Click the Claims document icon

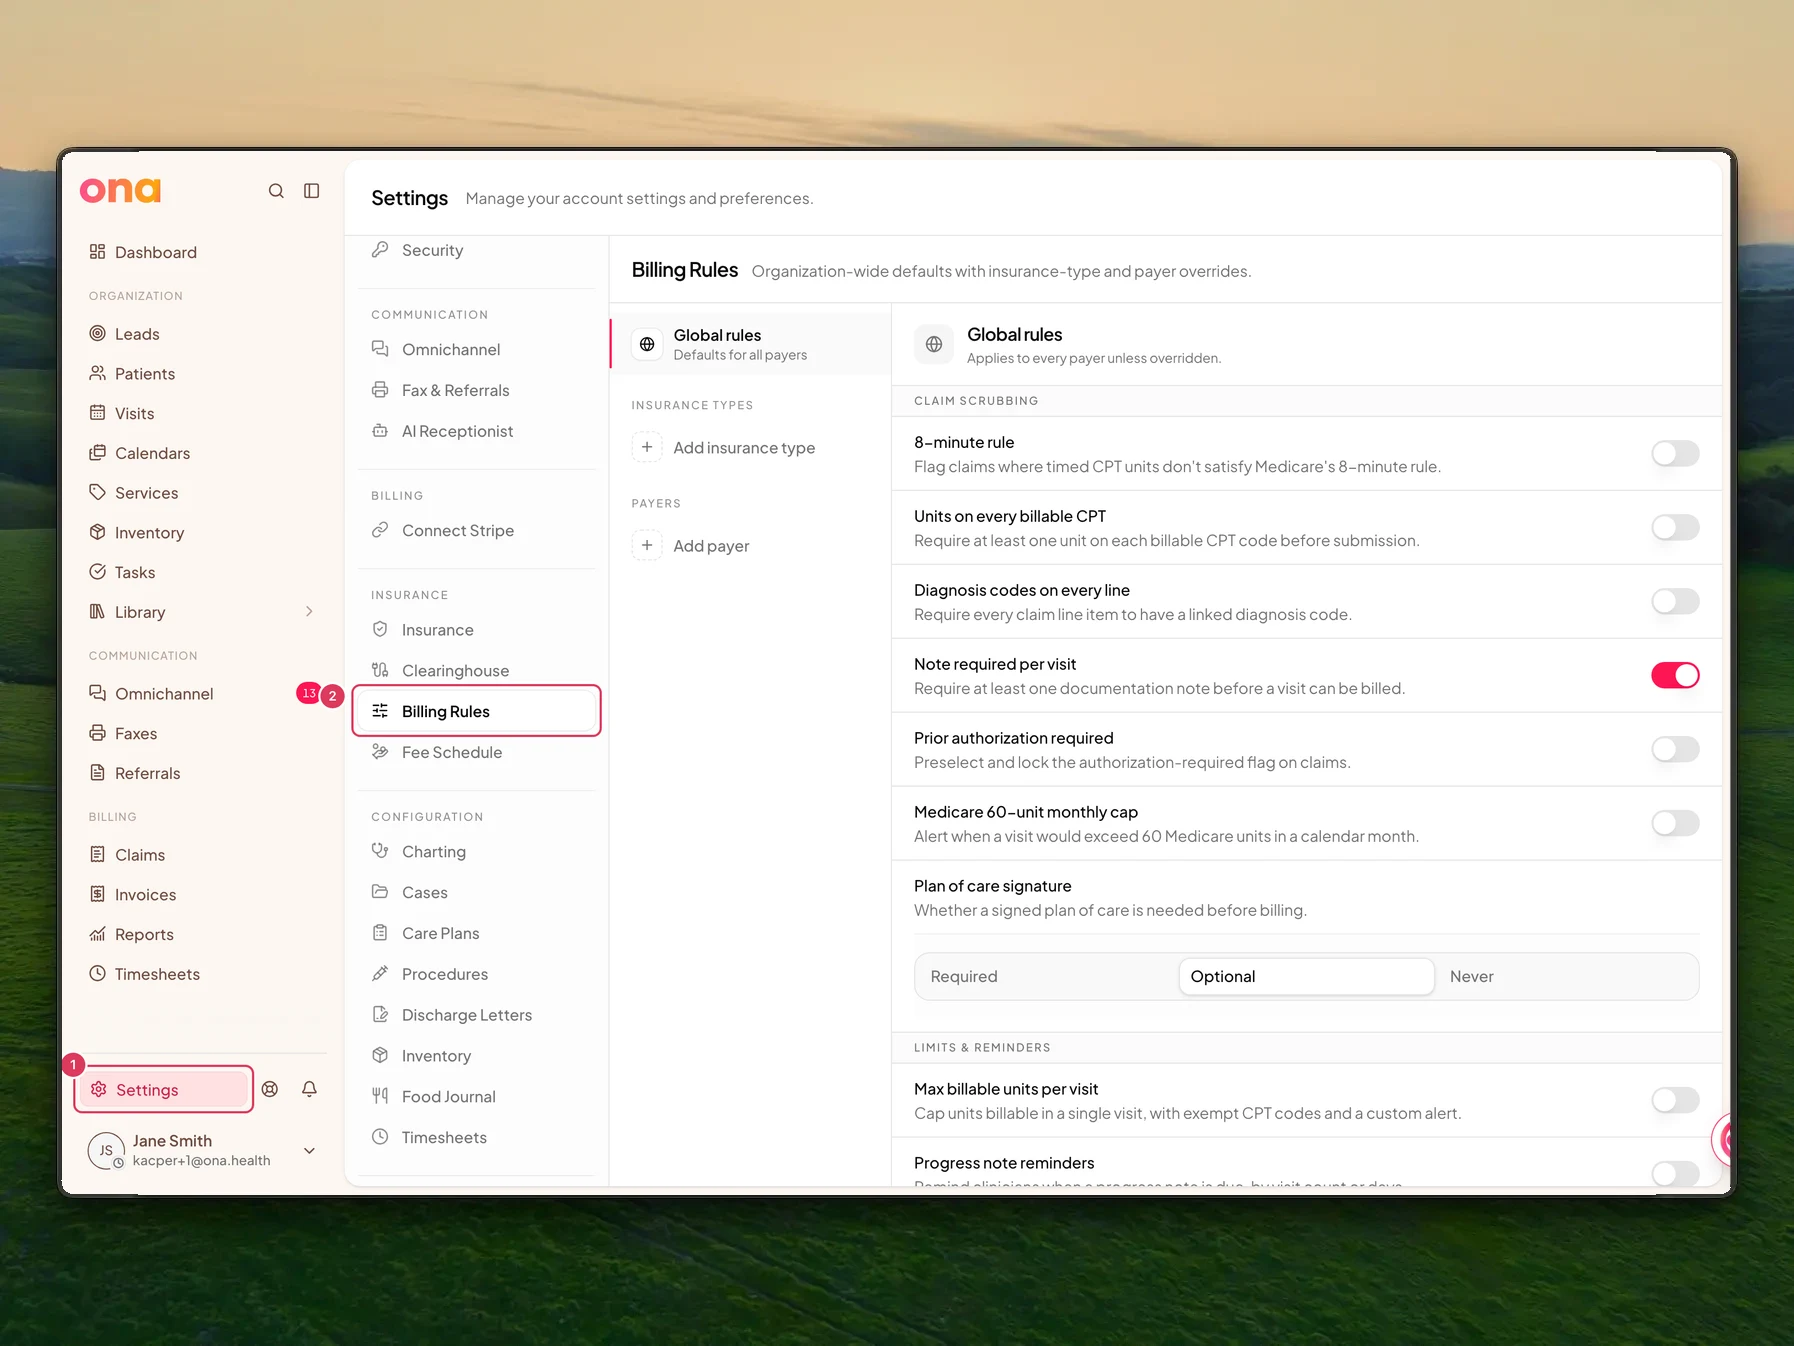click(97, 854)
